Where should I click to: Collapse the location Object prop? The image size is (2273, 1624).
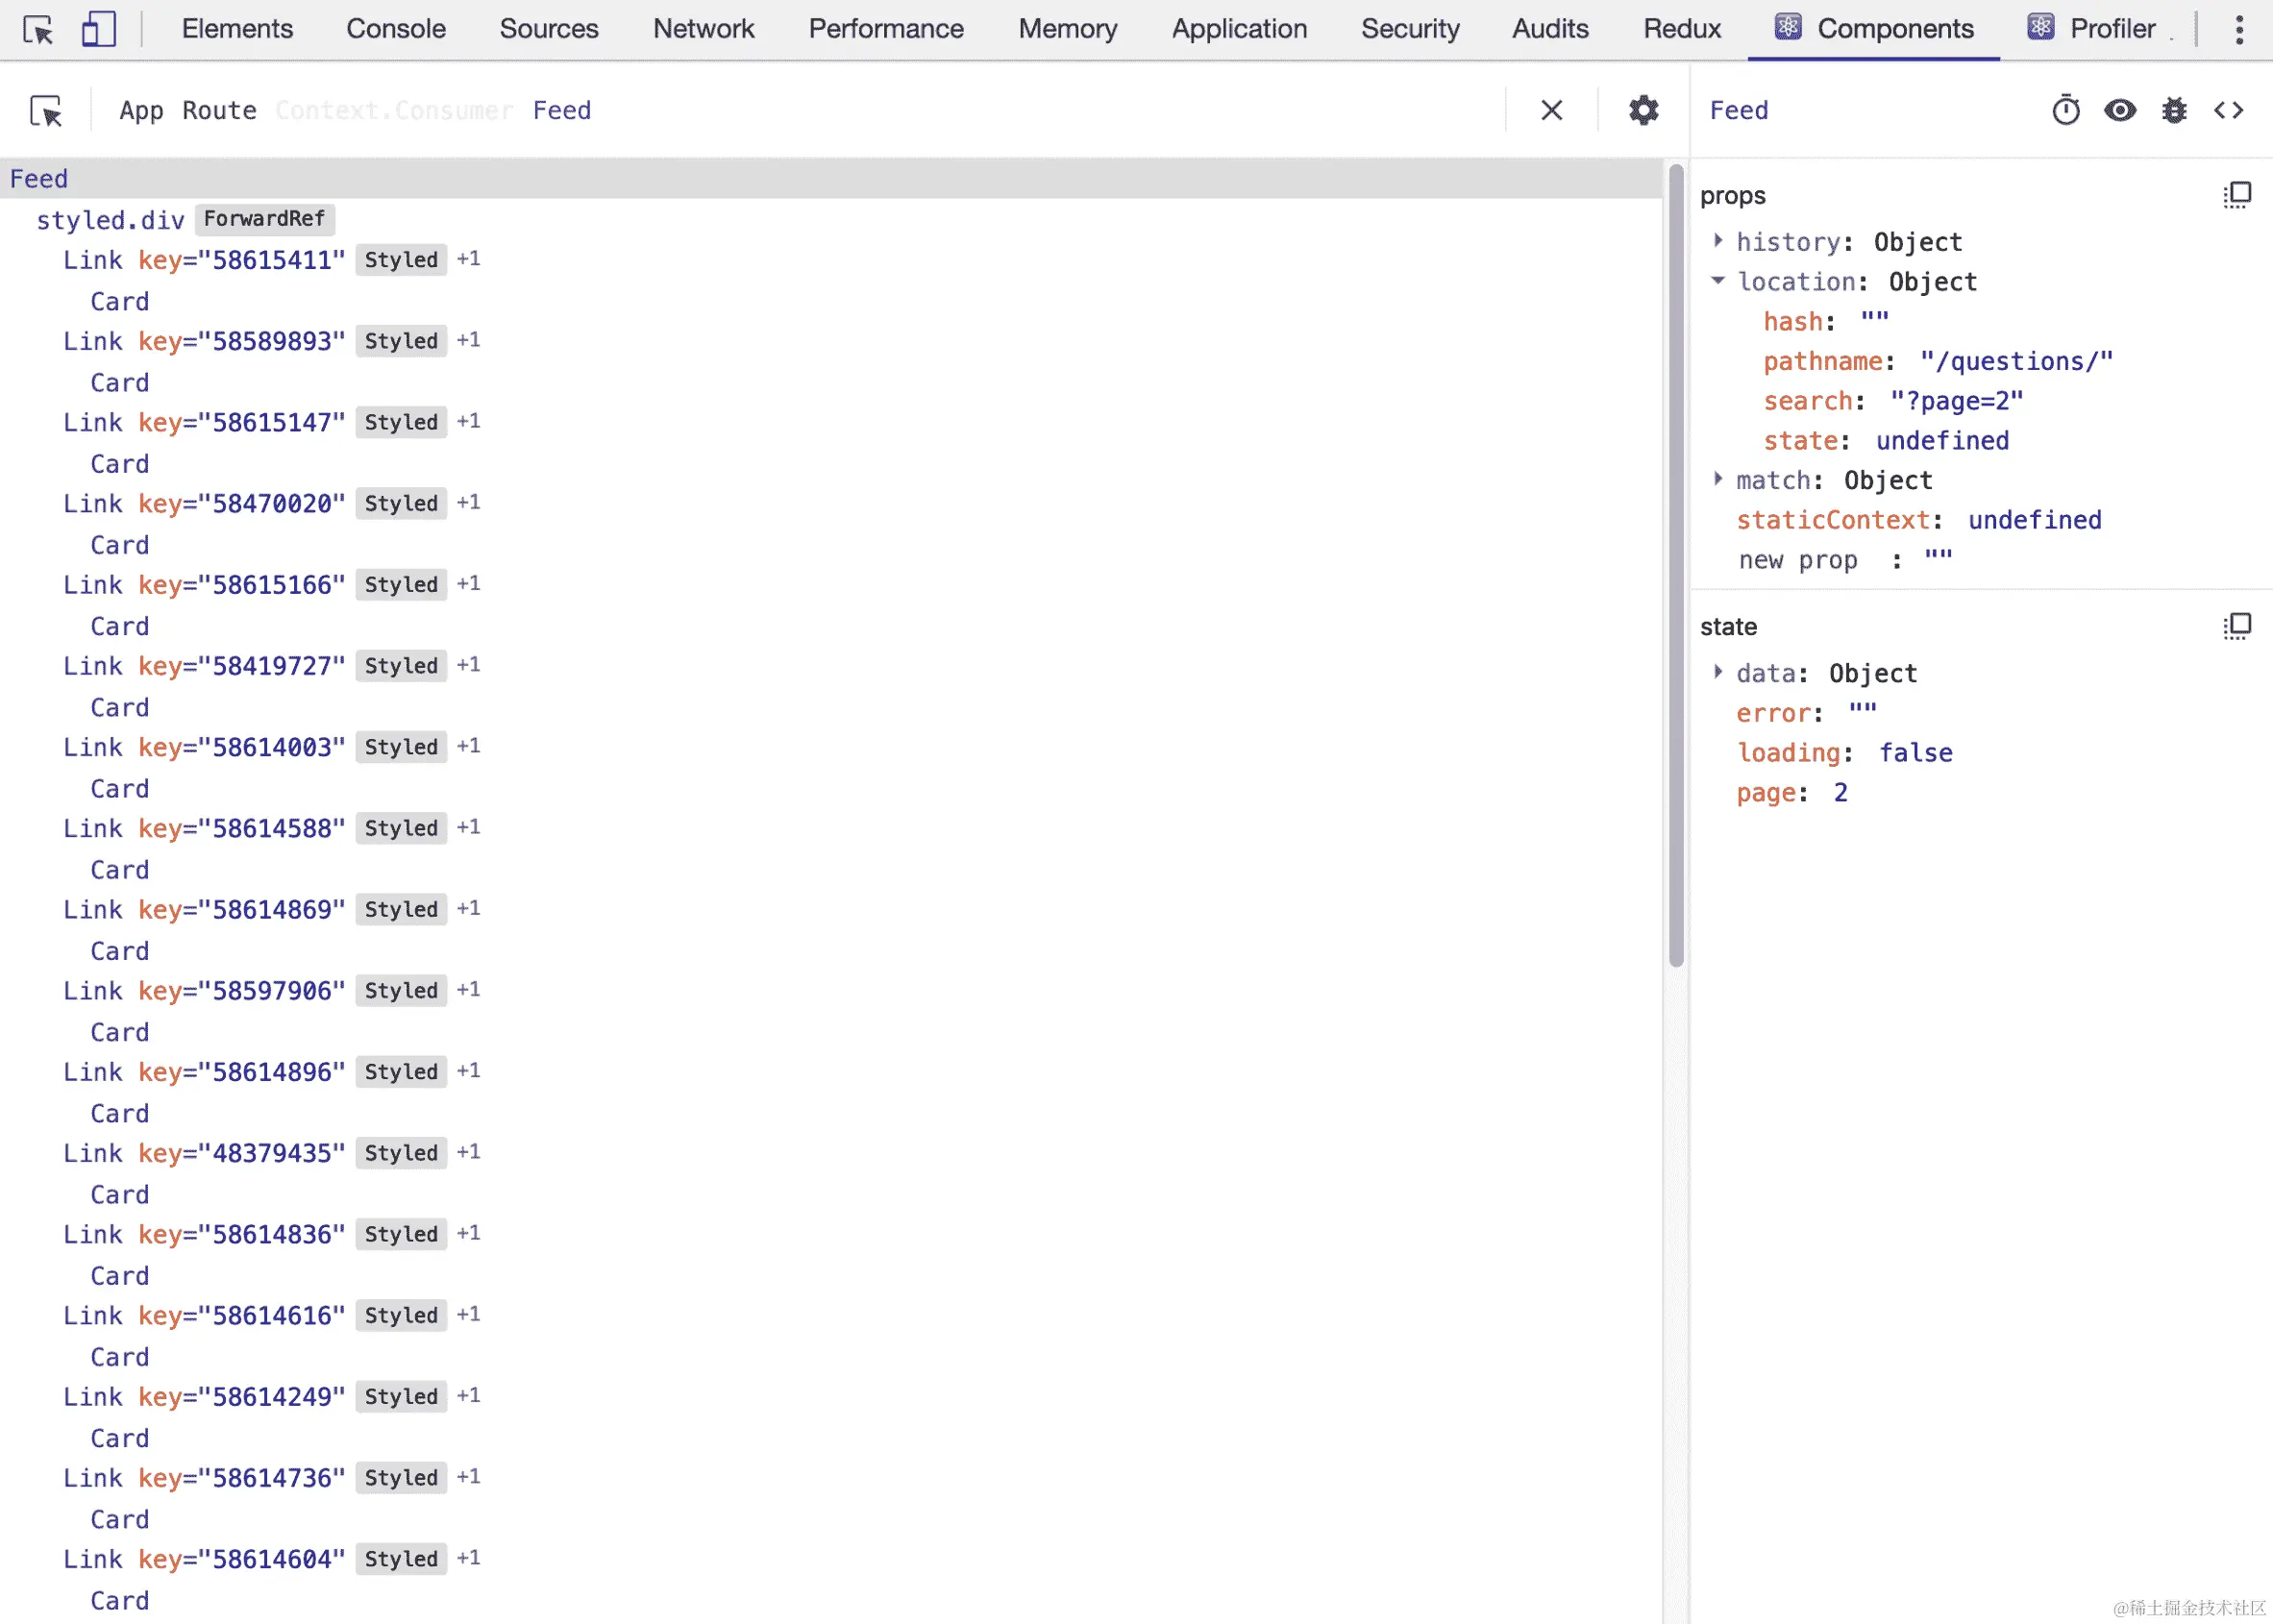[x=1717, y=281]
